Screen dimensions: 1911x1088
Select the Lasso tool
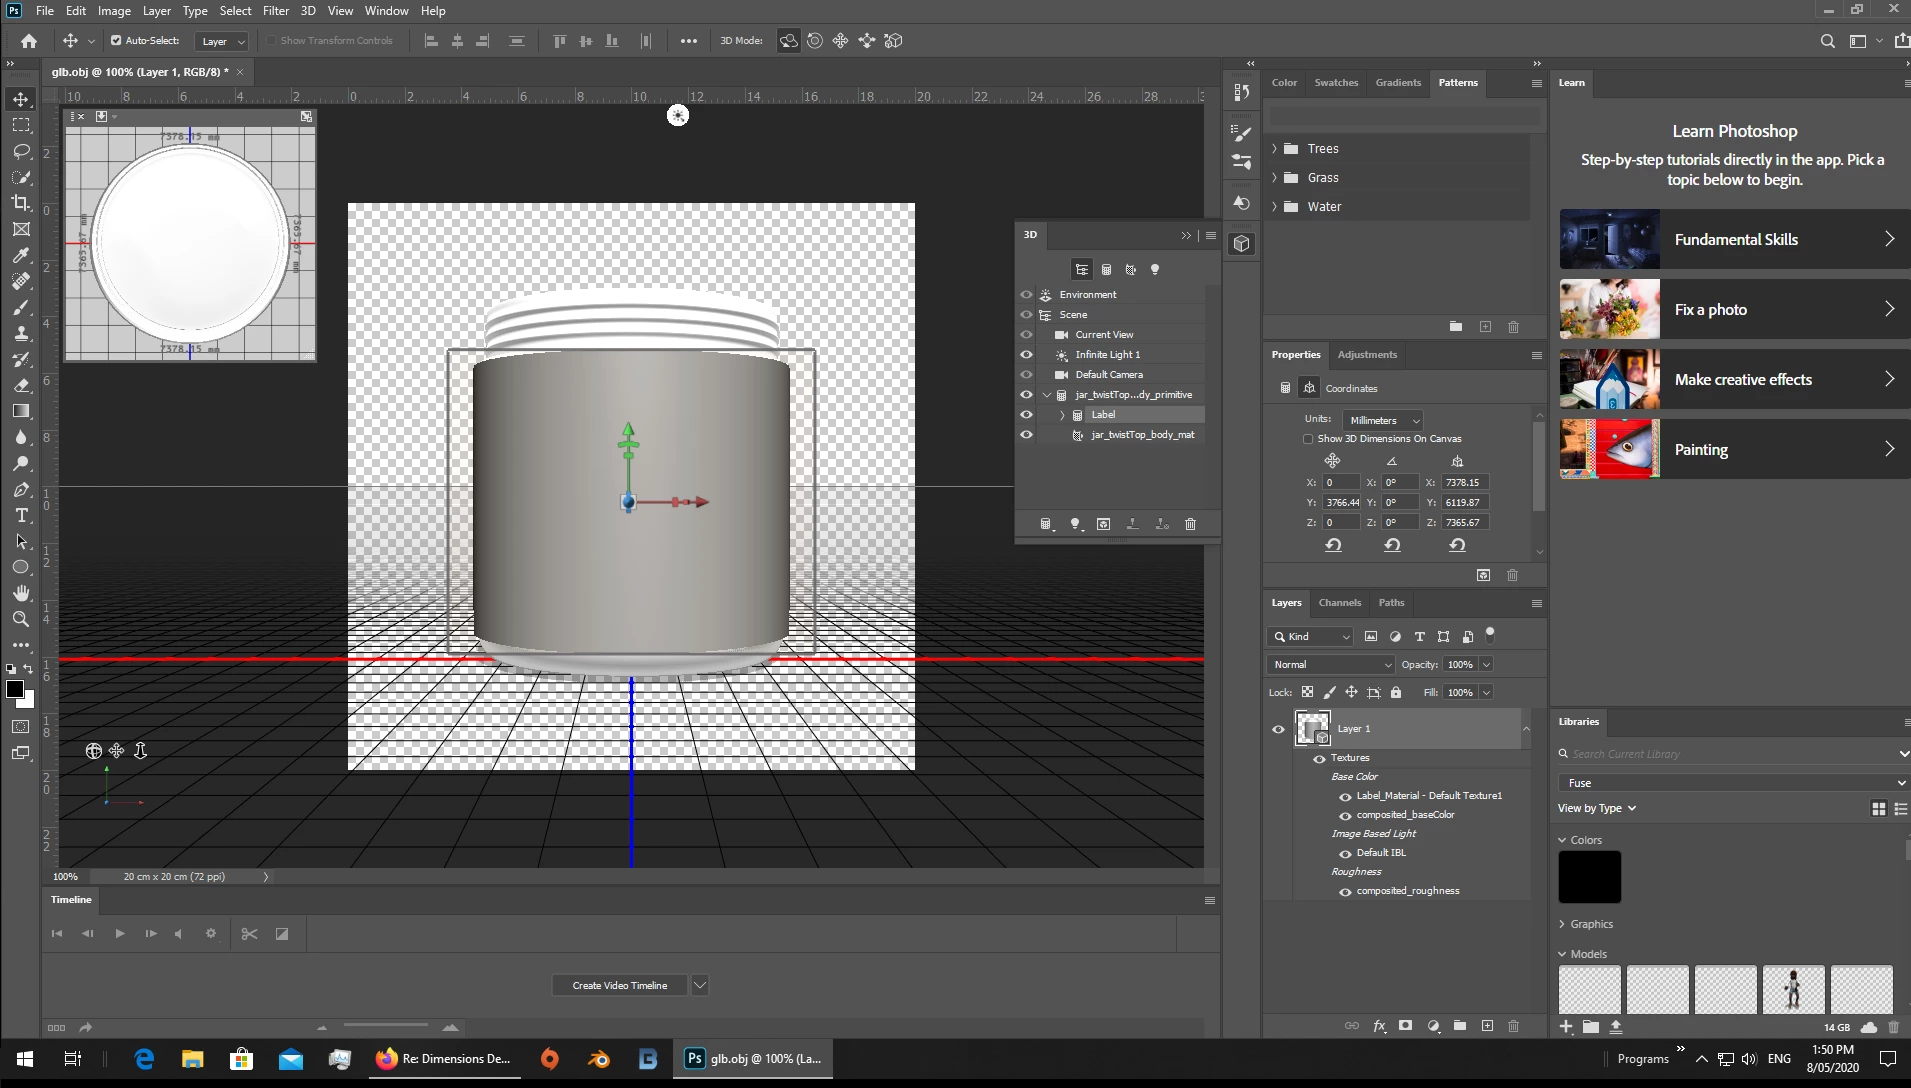21,151
